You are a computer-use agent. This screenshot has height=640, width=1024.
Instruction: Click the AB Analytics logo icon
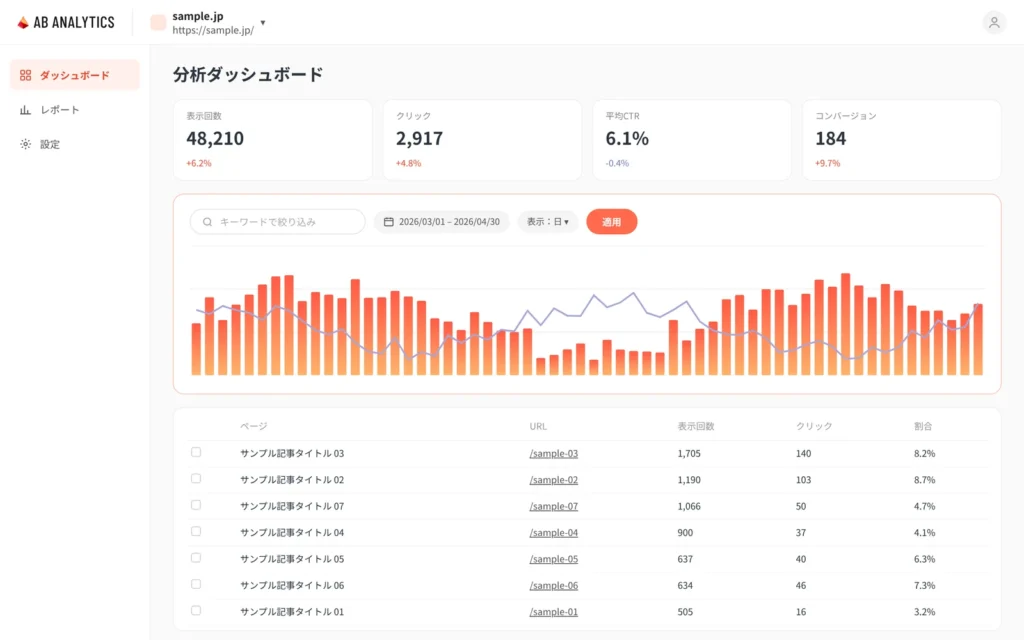click(x=23, y=23)
